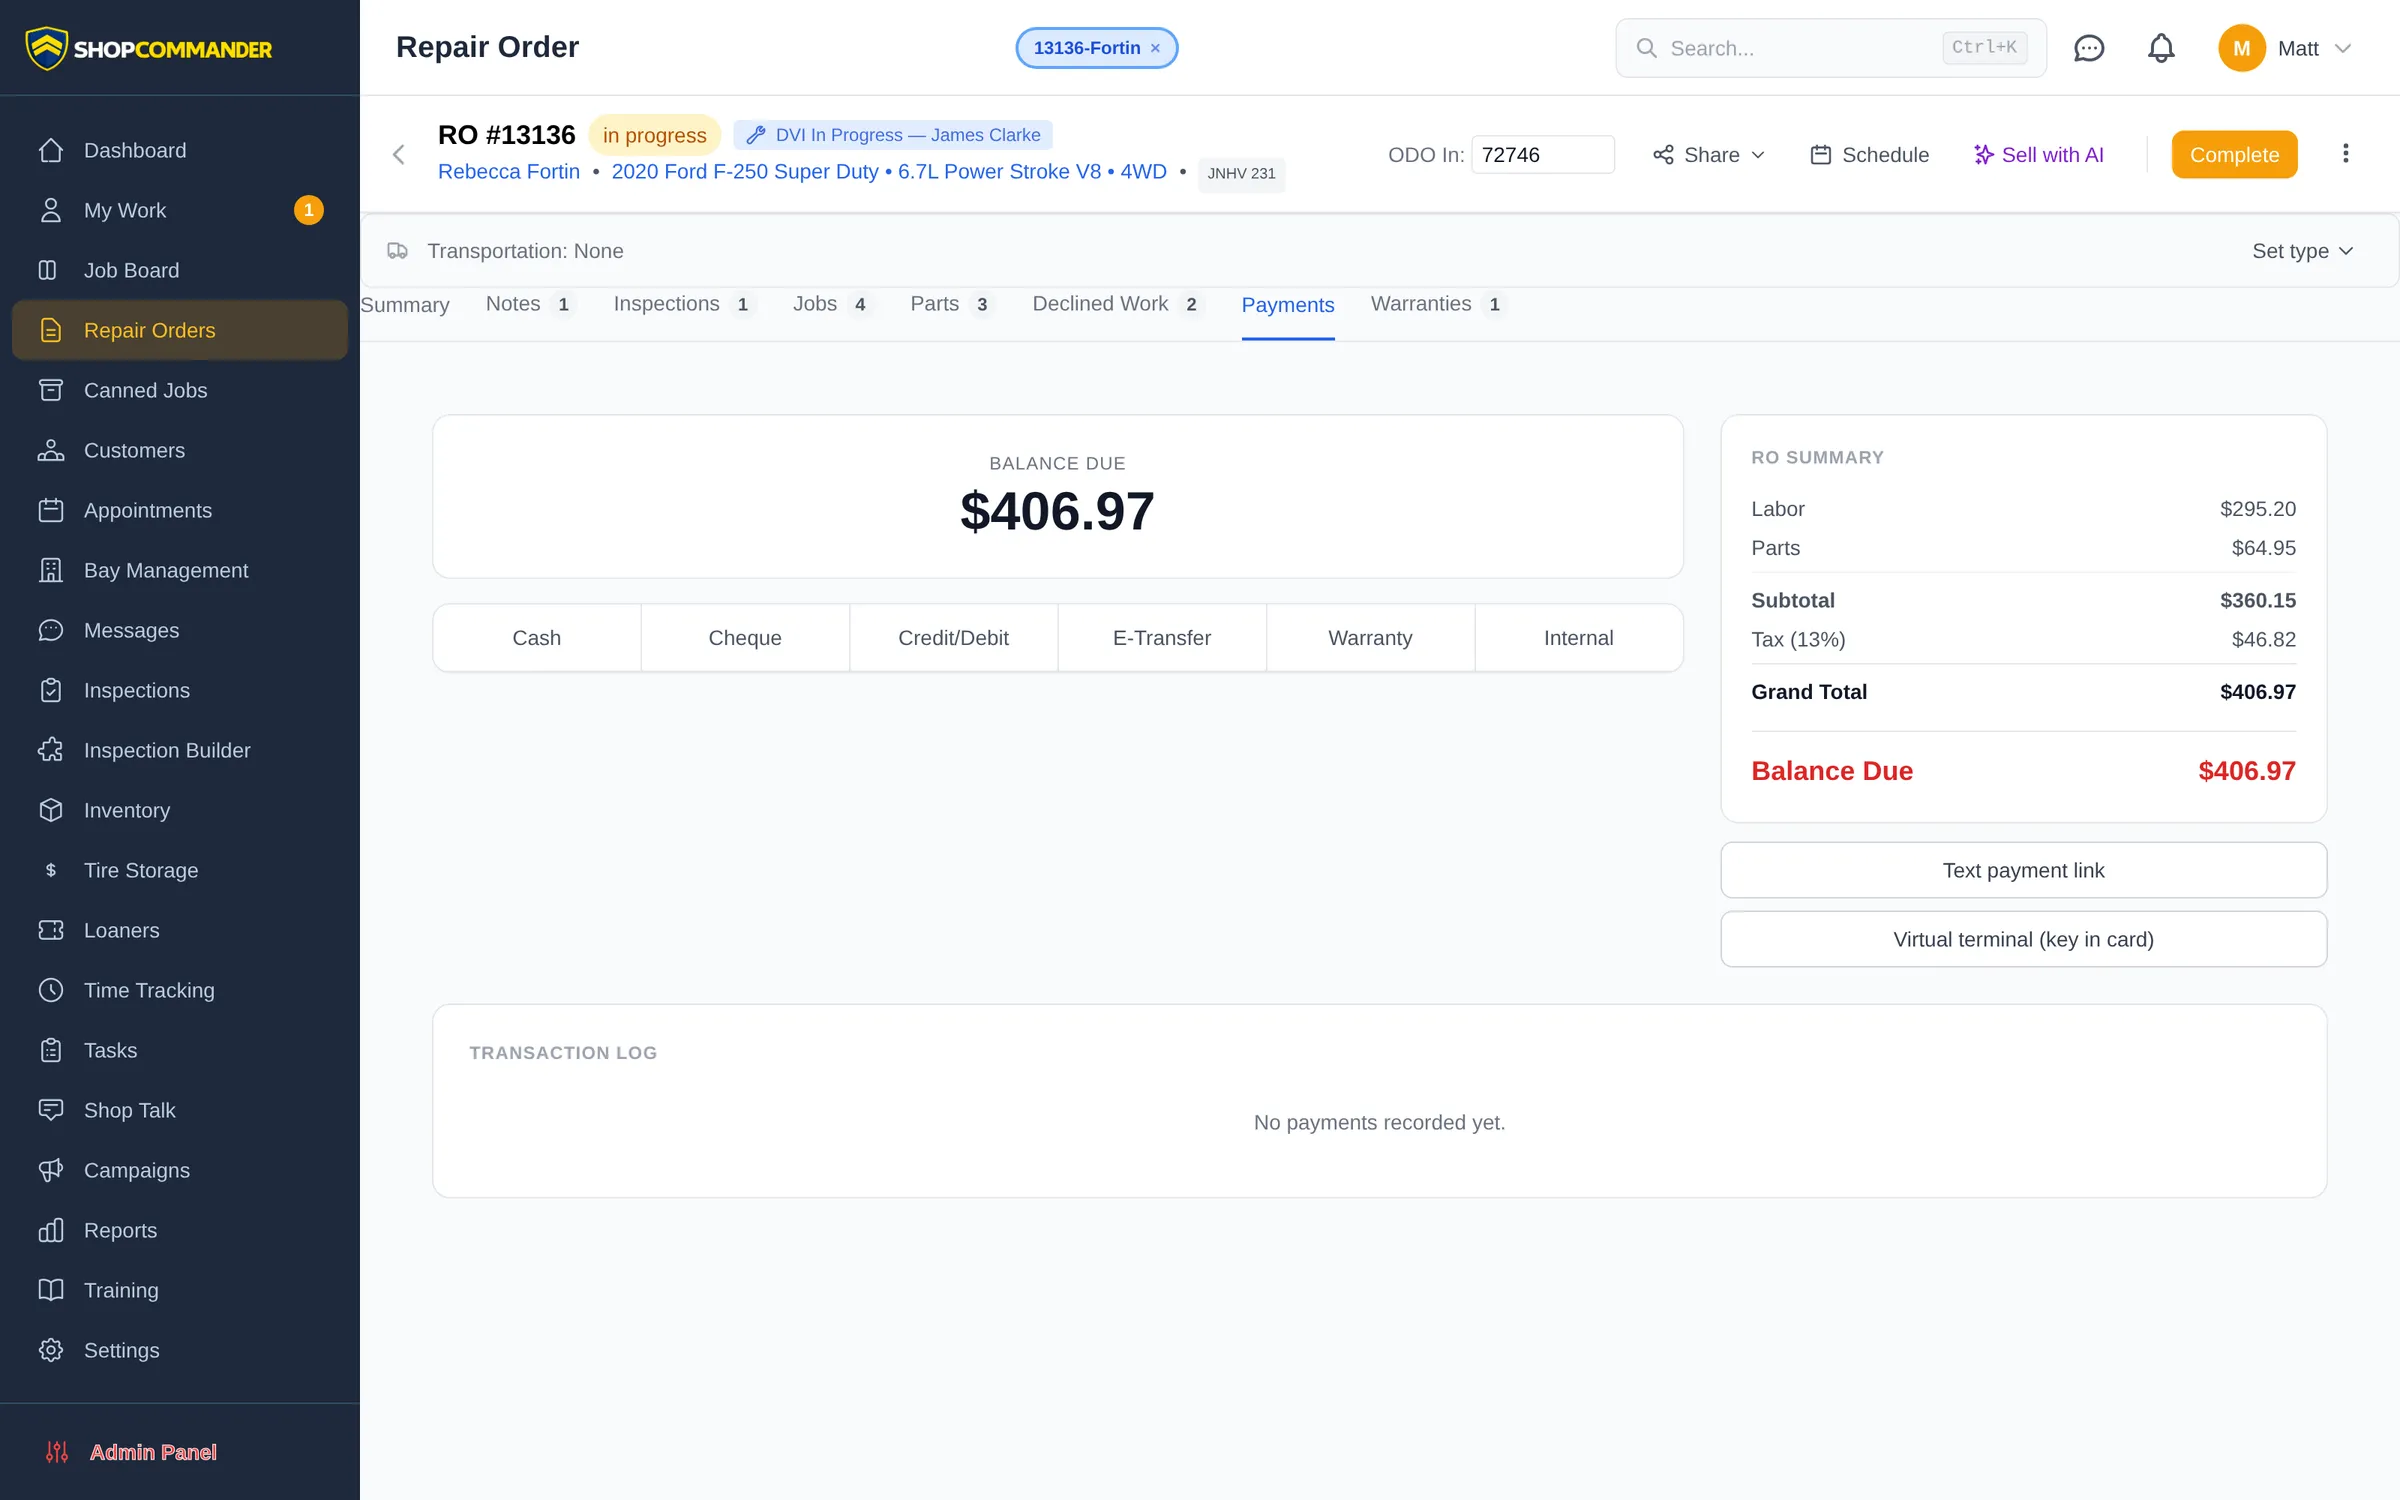The width and height of the screenshot is (2400, 1500).
Task: Open the Tasks checklist icon
Action: pos(51,1050)
